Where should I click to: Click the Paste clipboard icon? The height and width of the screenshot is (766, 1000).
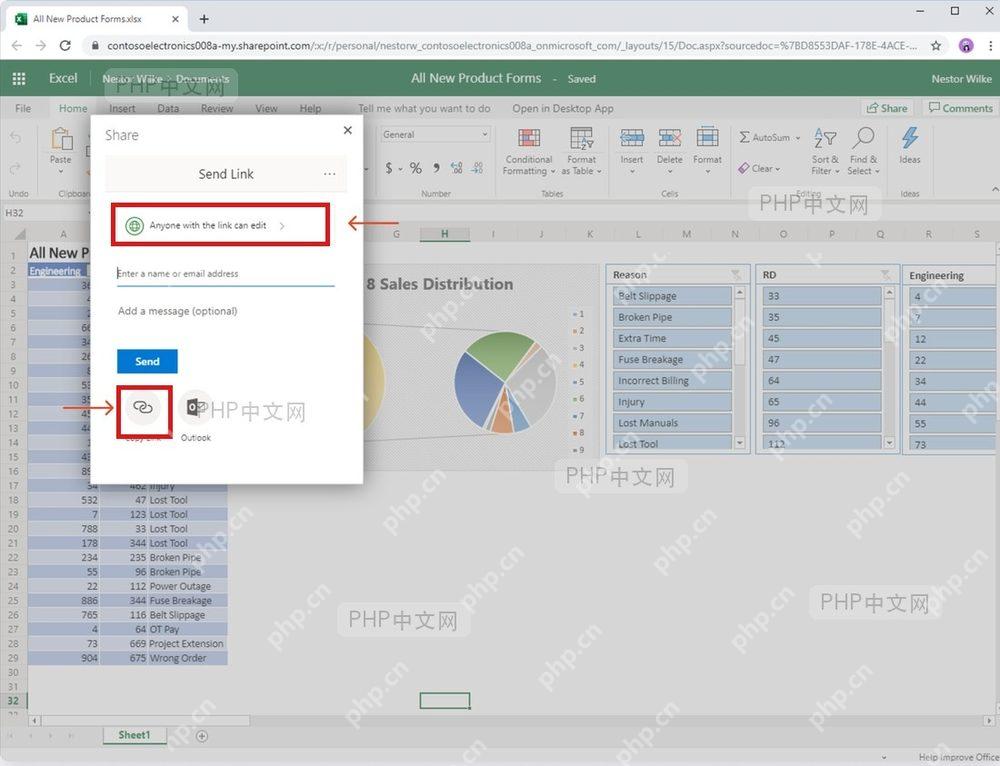coord(61,139)
